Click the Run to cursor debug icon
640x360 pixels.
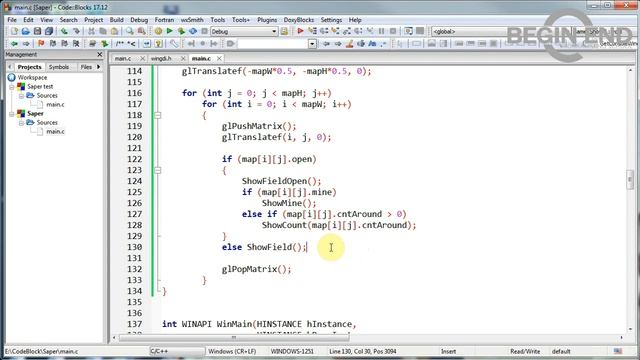[312, 31]
